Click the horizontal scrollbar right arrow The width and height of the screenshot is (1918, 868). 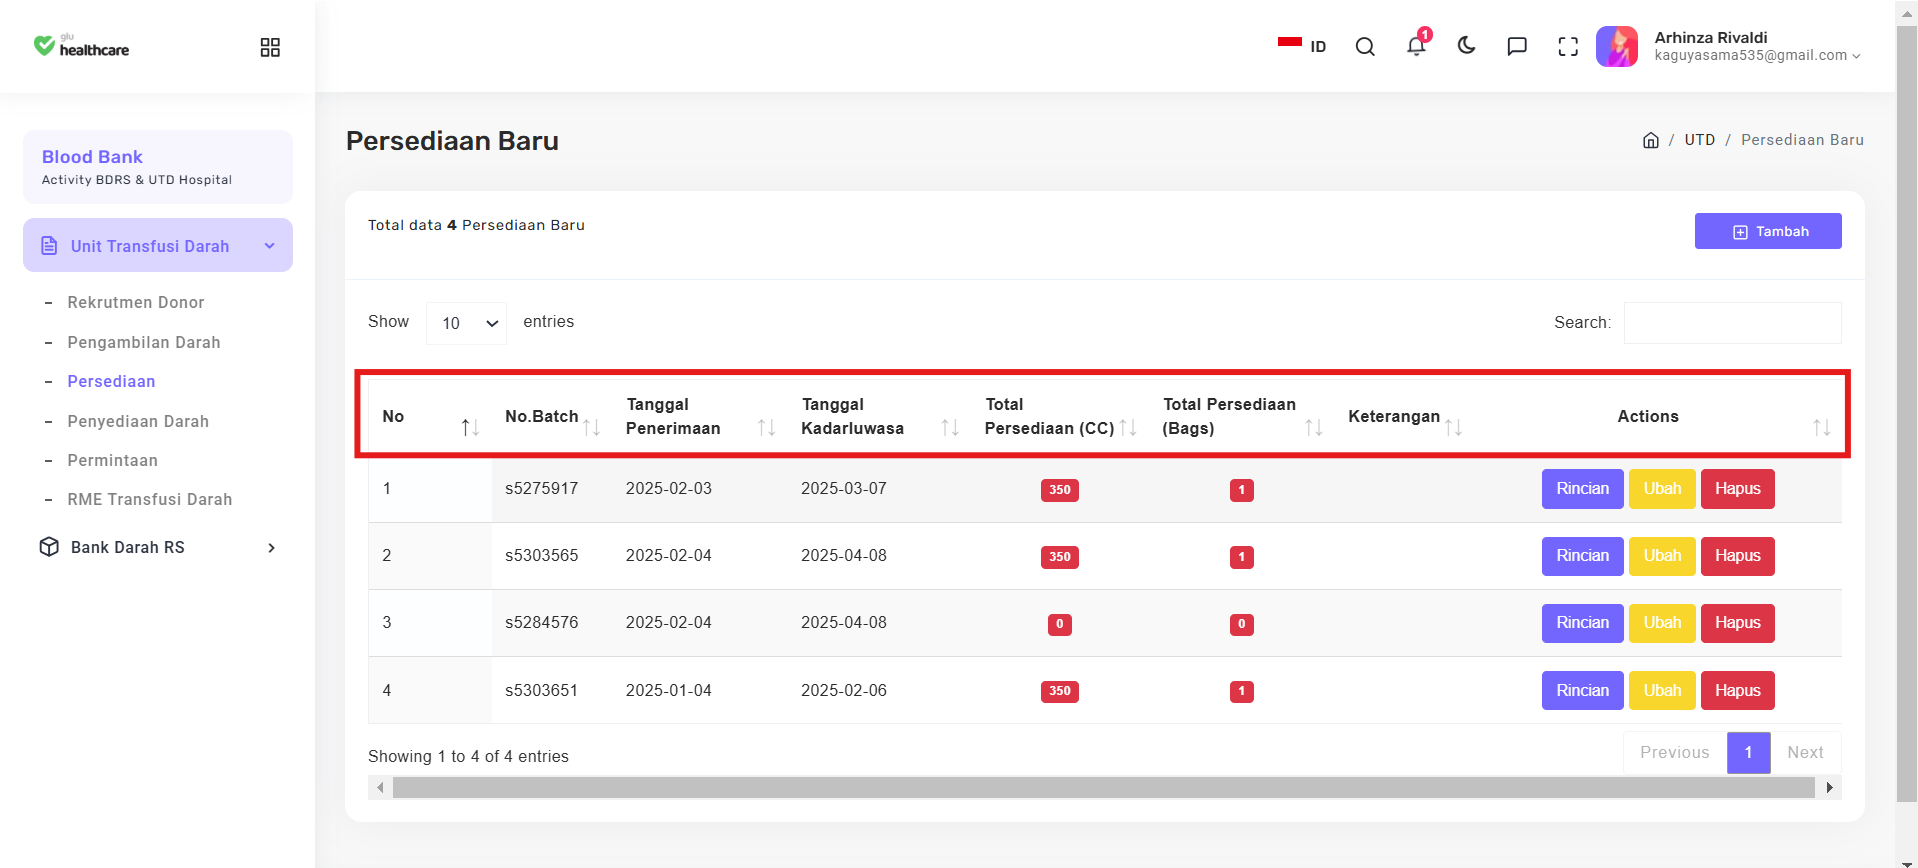click(1830, 788)
